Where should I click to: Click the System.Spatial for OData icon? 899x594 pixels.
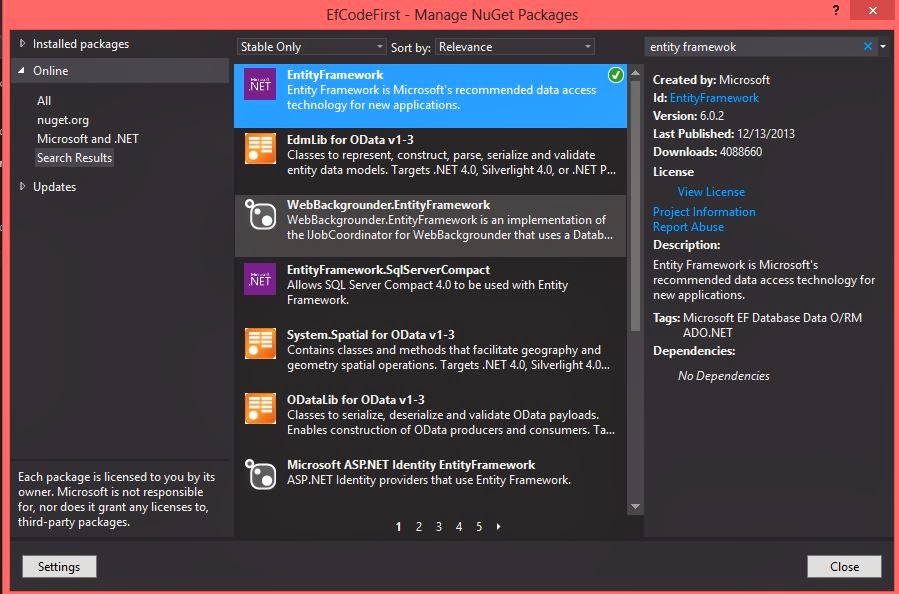pyautogui.click(x=260, y=343)
